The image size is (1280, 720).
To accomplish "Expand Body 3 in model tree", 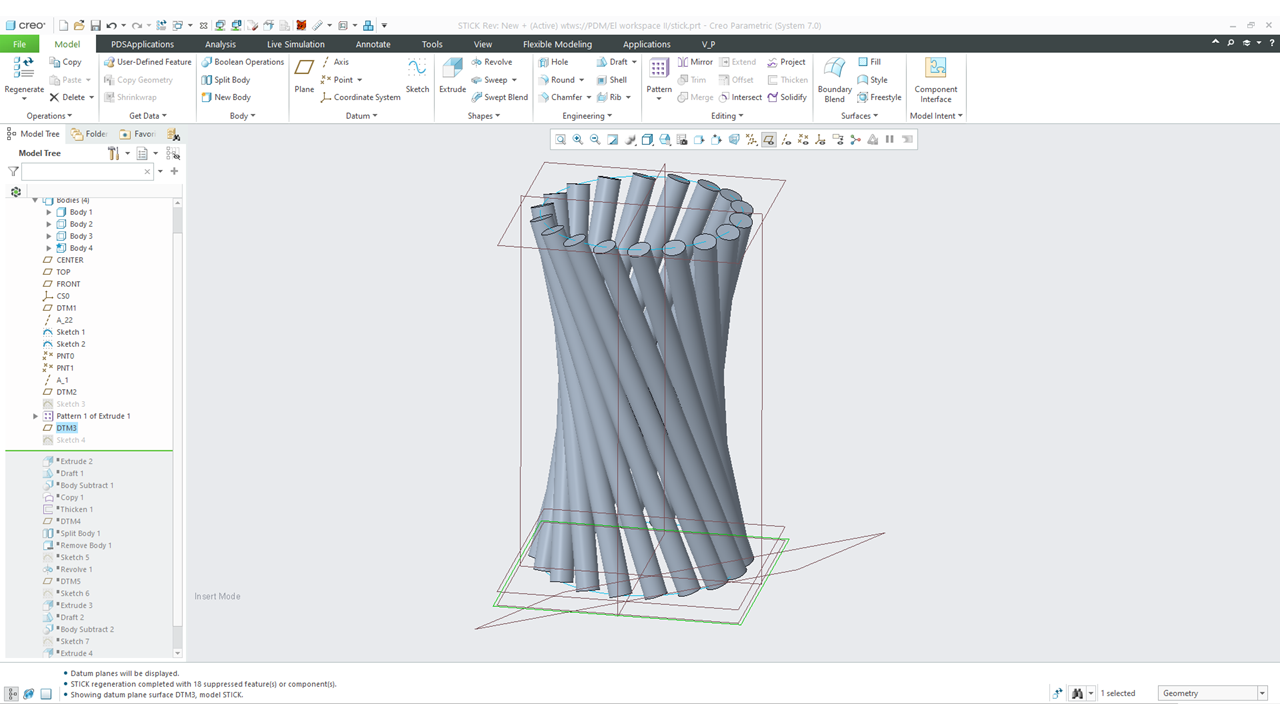I will [49, 236].
